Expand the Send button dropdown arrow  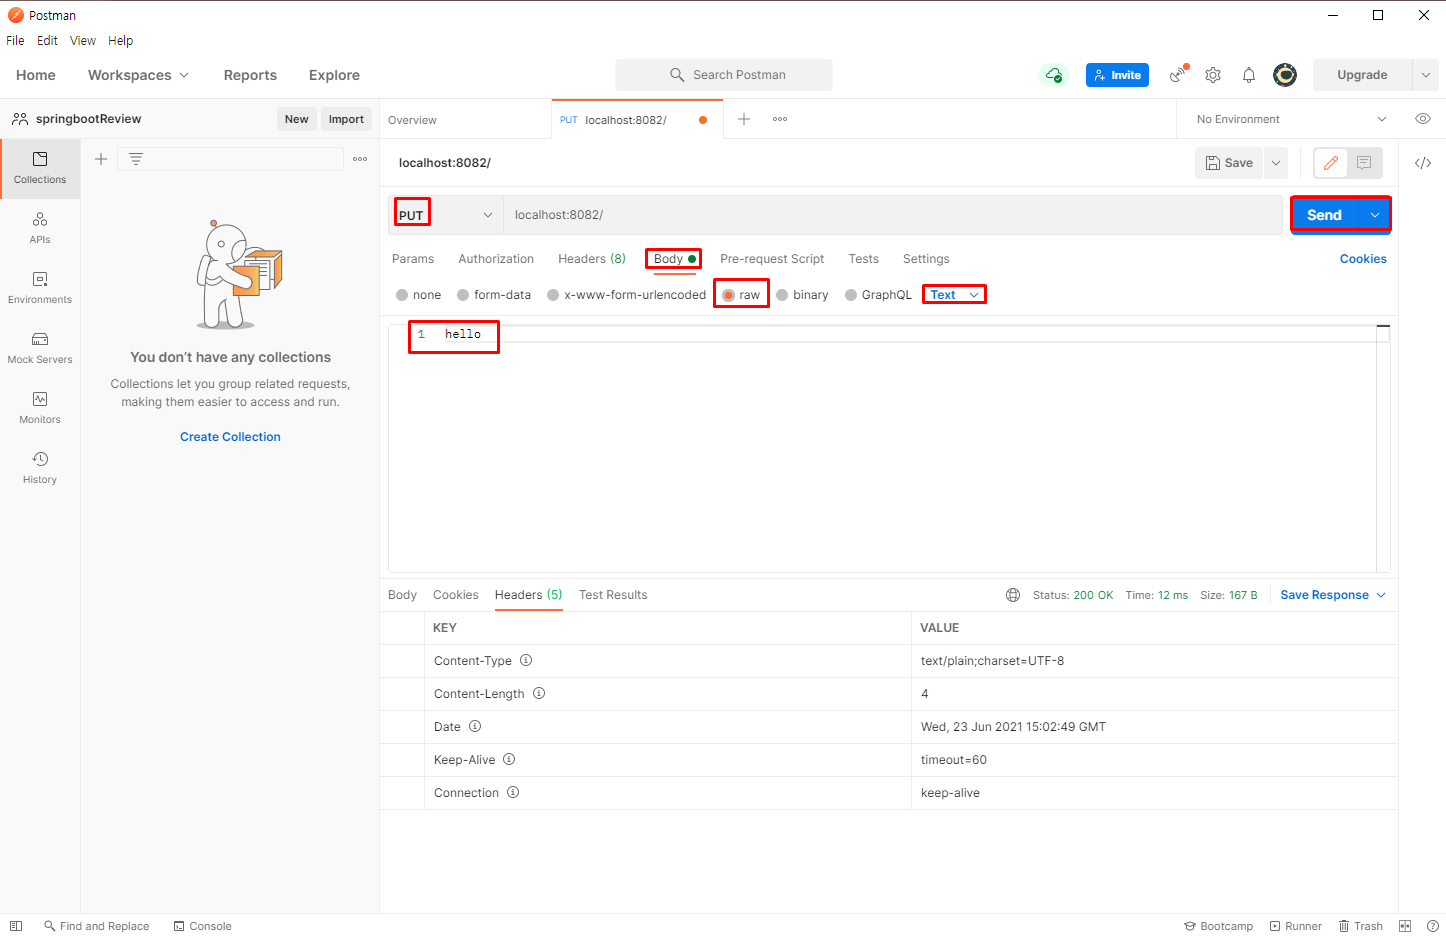[x=1375, y=215]
